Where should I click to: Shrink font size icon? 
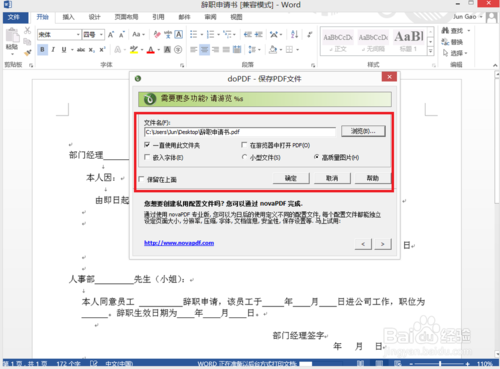pos(122,34)
